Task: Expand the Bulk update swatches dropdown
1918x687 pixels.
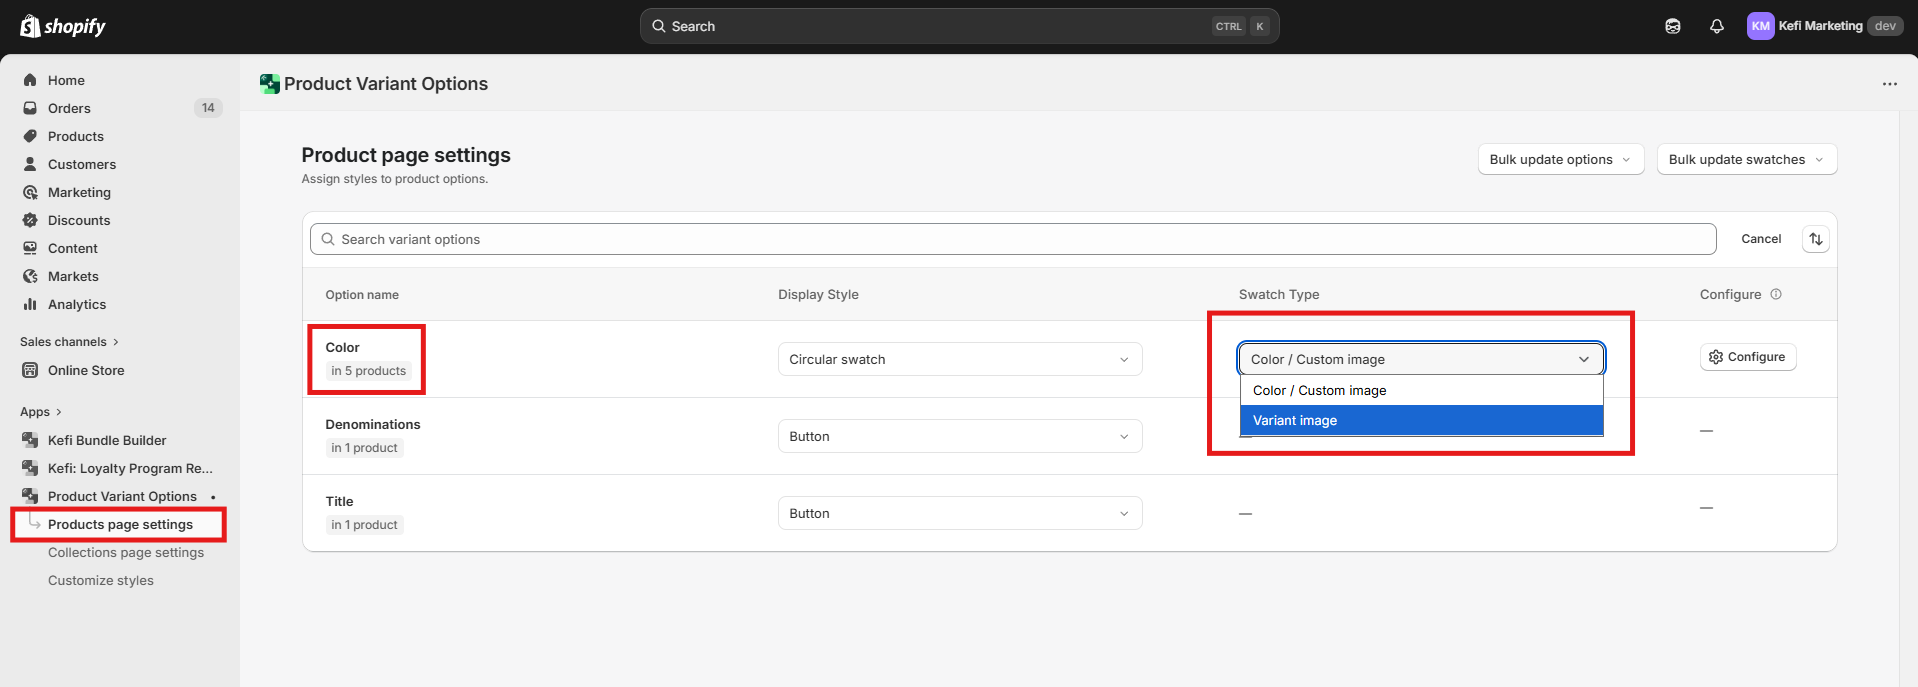Action: pyautogui.click(x=1746, y=159)
